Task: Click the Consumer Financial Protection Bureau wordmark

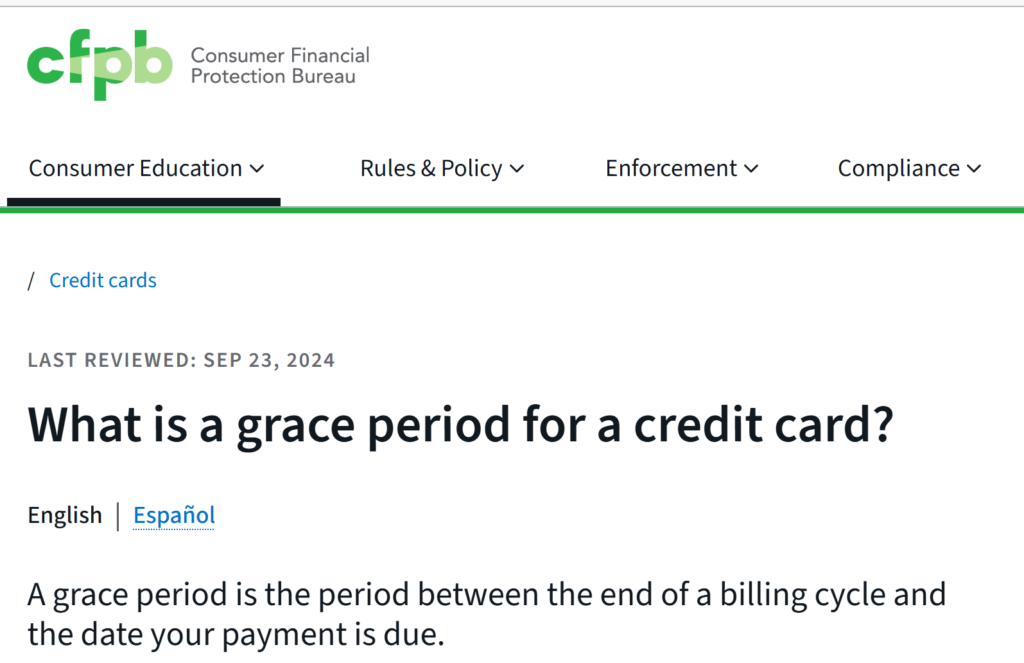Action: pos(280,66)
